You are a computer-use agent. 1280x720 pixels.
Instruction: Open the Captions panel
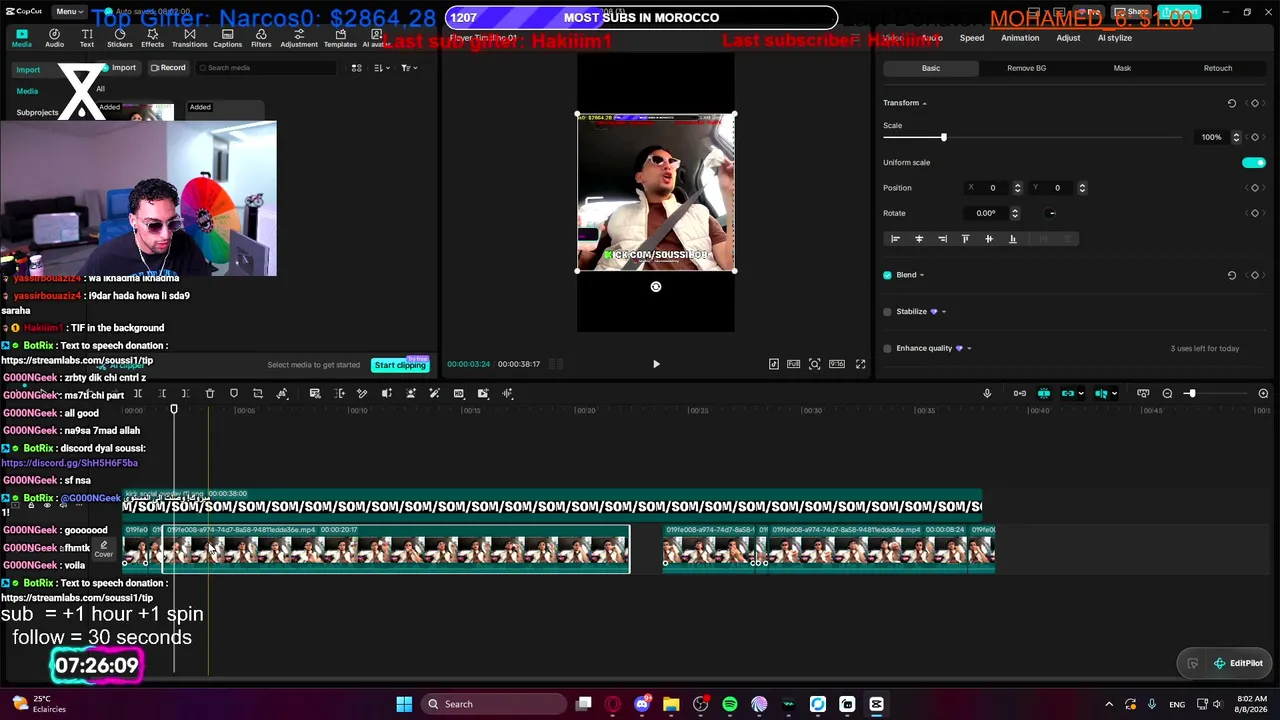coord(227,38)
